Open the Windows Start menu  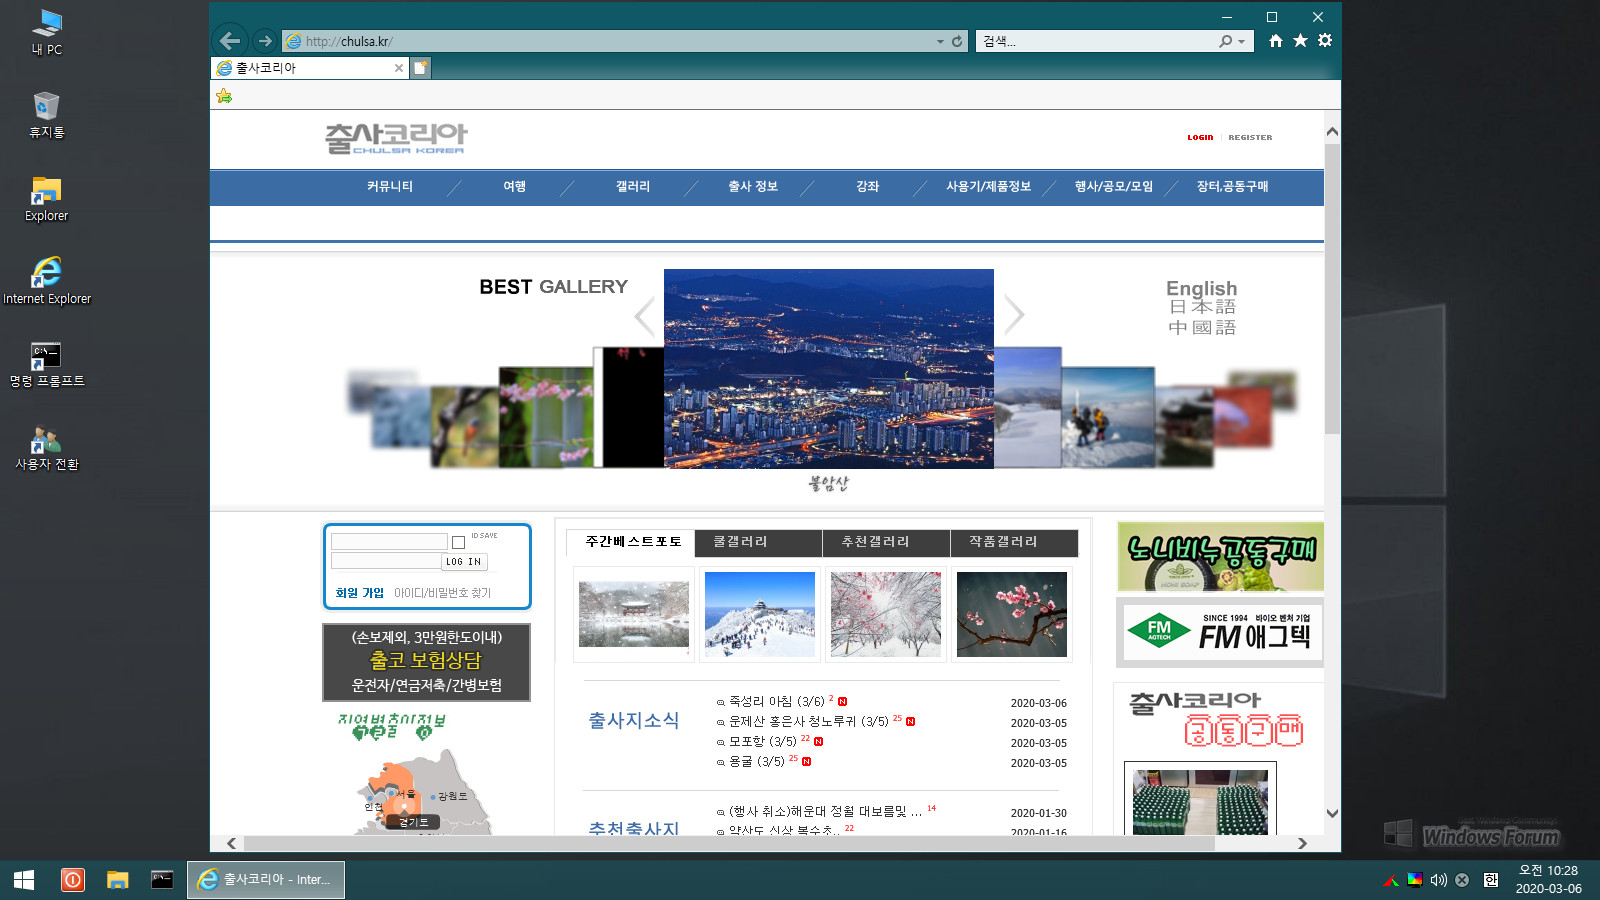(24, 880)
